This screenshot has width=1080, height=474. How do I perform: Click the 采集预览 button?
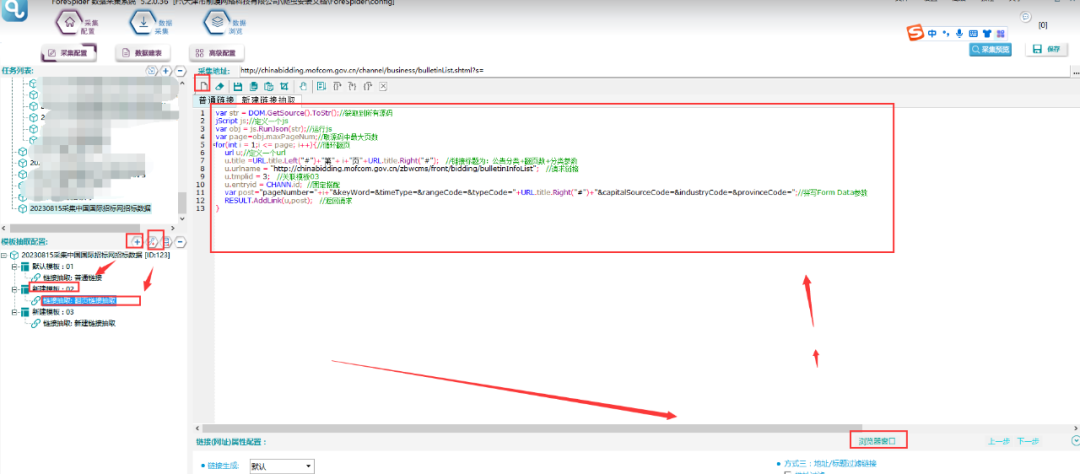coord(990,50)
